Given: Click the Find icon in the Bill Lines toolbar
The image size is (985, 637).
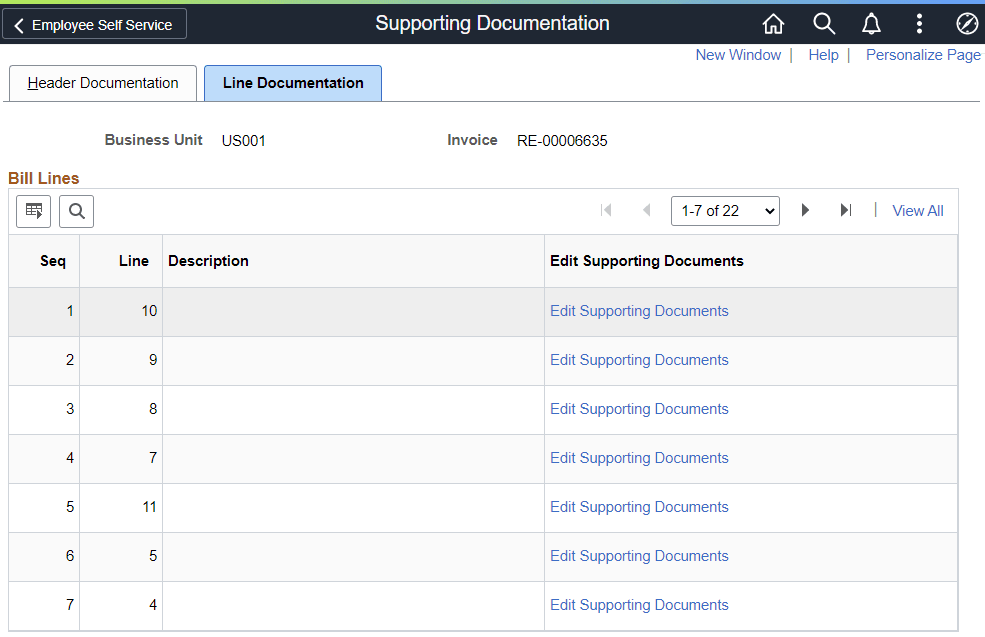Looking at the screenshot, I should coord(76,210).
